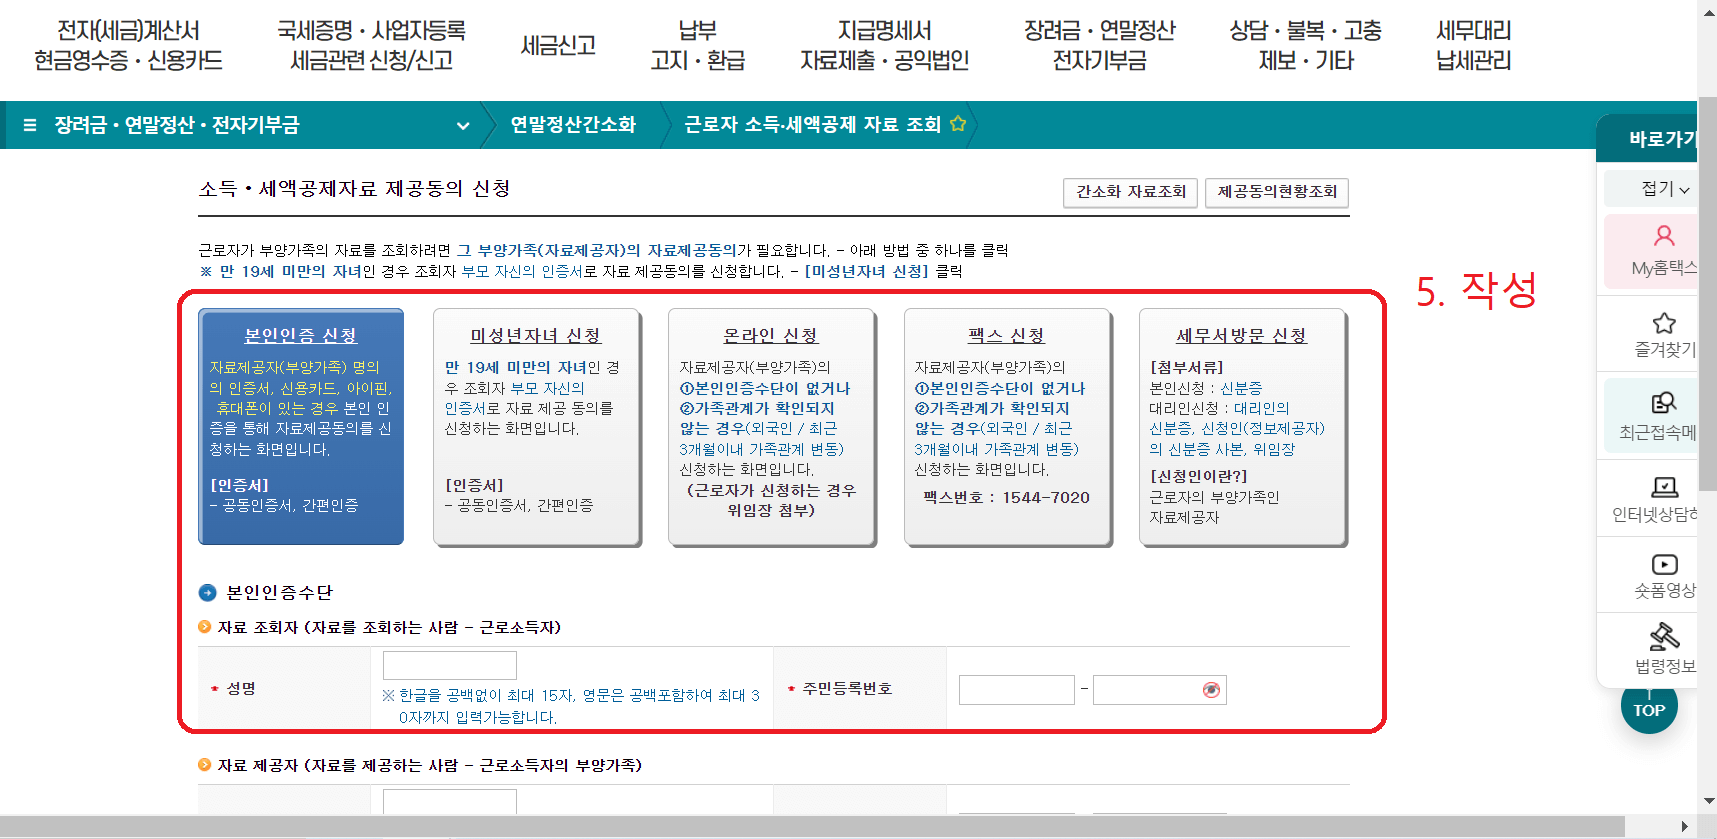Click first part of 주민등록번호 field
The height and width of the screenshot is (839, 1717).
tap(1016, 690)
